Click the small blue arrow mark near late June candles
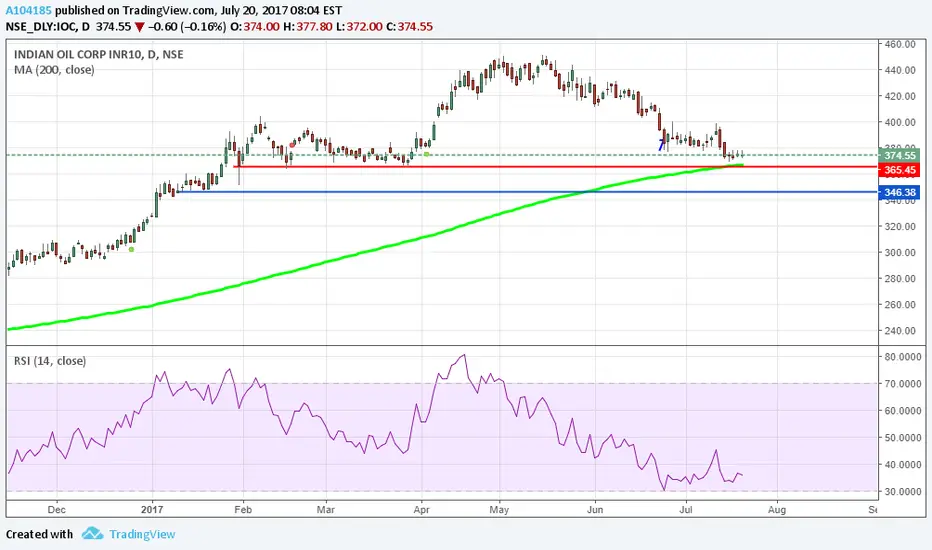Viewport: 932px width, 550px height. (x=662, y=144)
